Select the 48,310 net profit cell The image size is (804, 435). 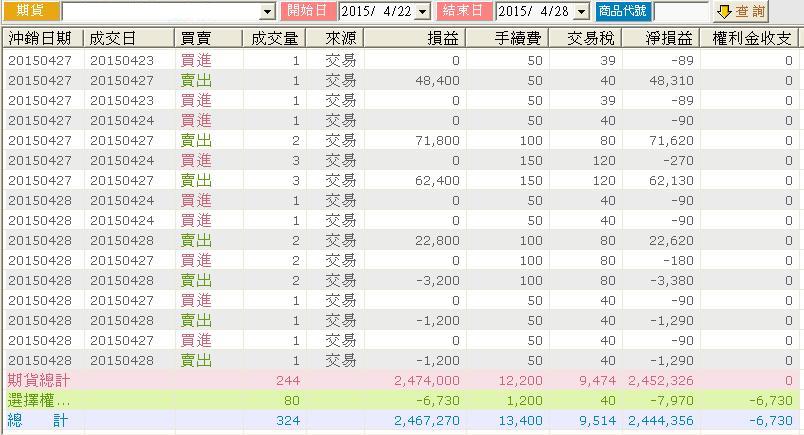(671, 81)
